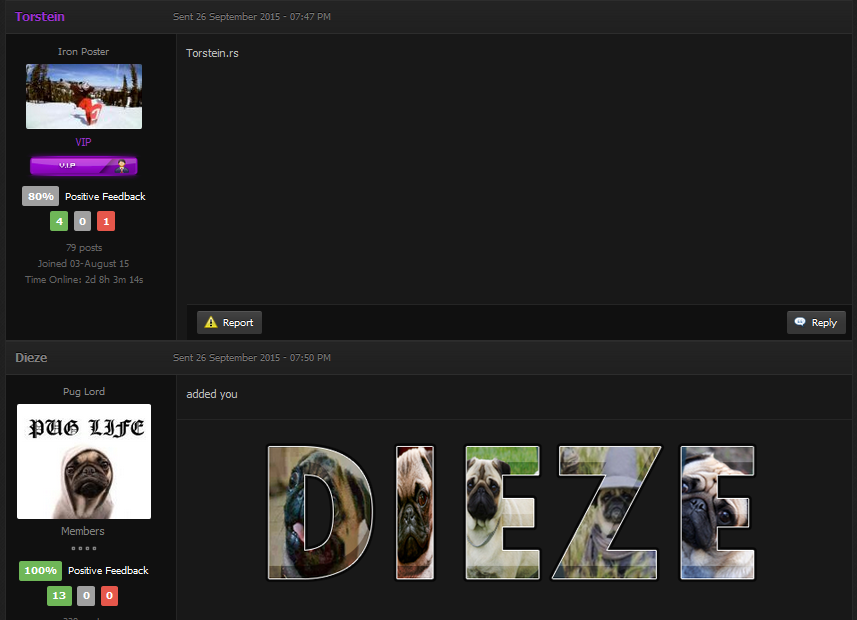Screen dimensions: 857x620
Task: Click the member rank dots under Dieze
Action: 84,548
